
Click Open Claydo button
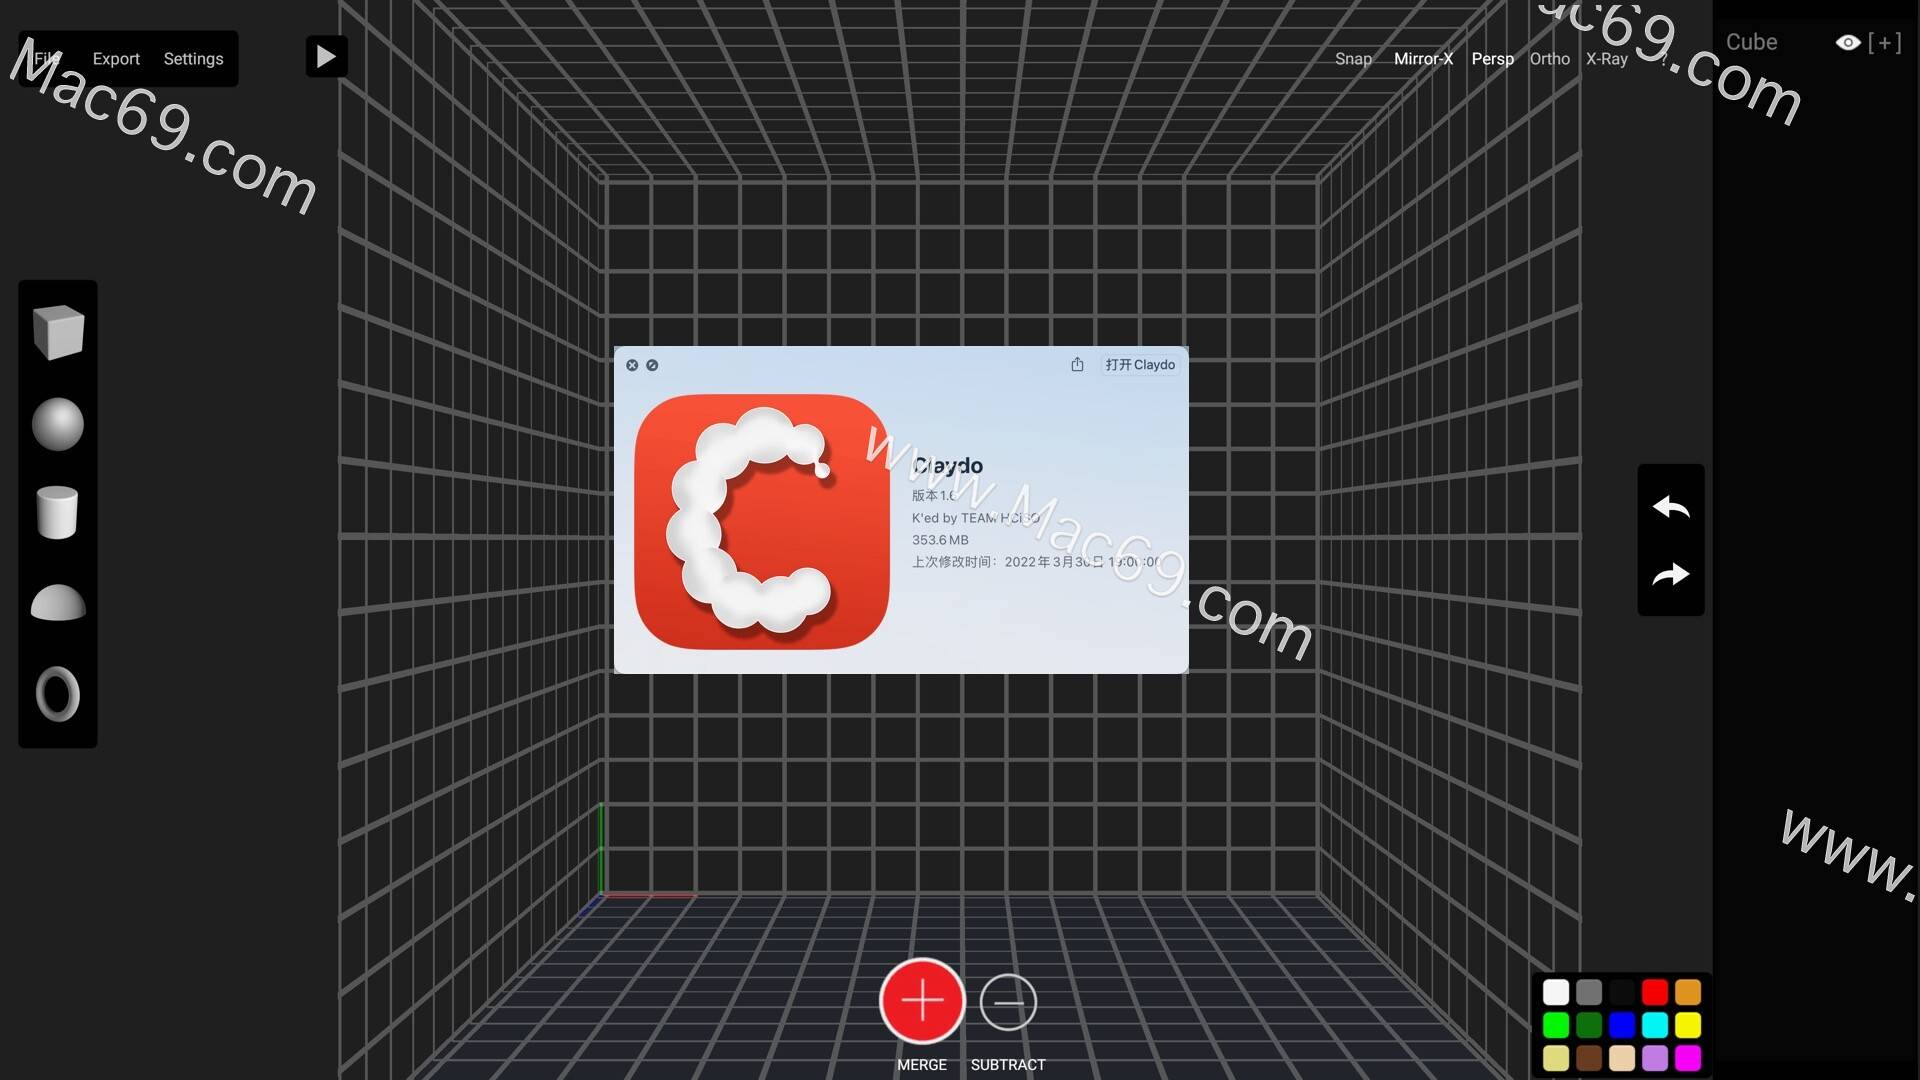(1139, 365)
